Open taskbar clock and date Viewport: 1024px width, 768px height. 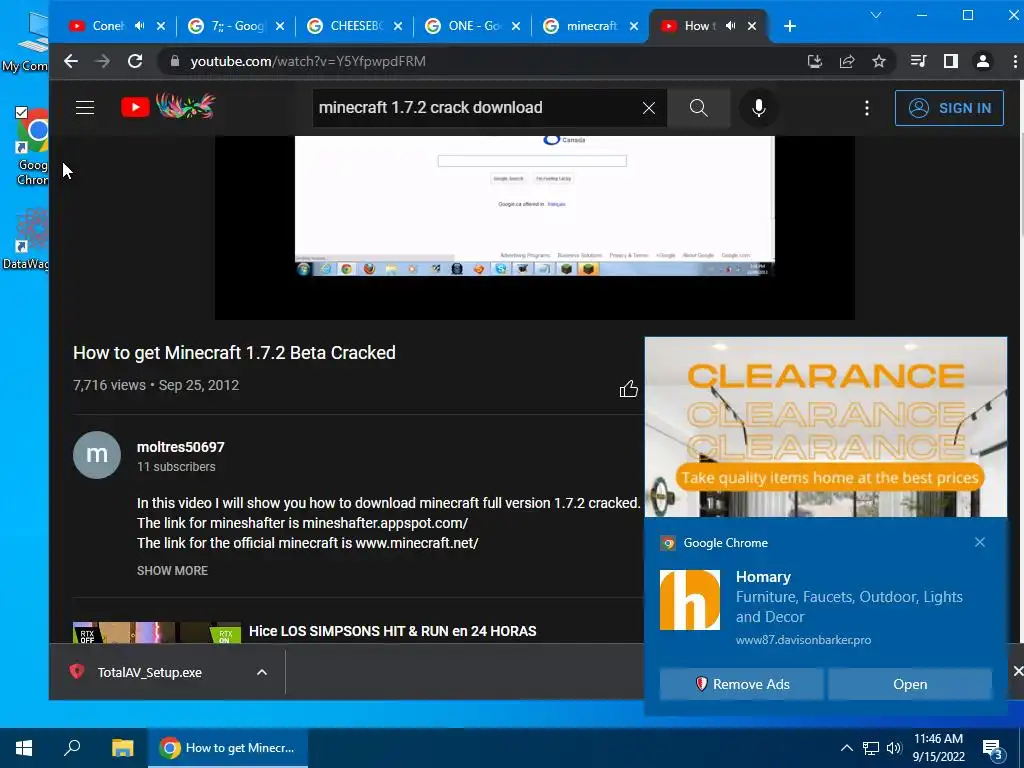pyautogui.click(x=938, y=748)
